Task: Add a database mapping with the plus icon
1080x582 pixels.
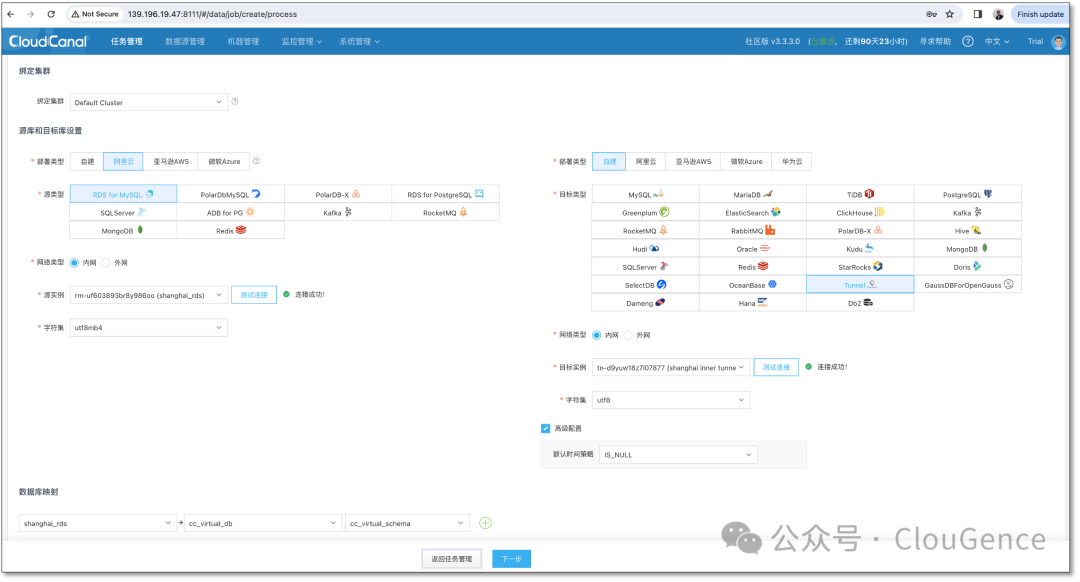Action: click(x=485, y=523)
